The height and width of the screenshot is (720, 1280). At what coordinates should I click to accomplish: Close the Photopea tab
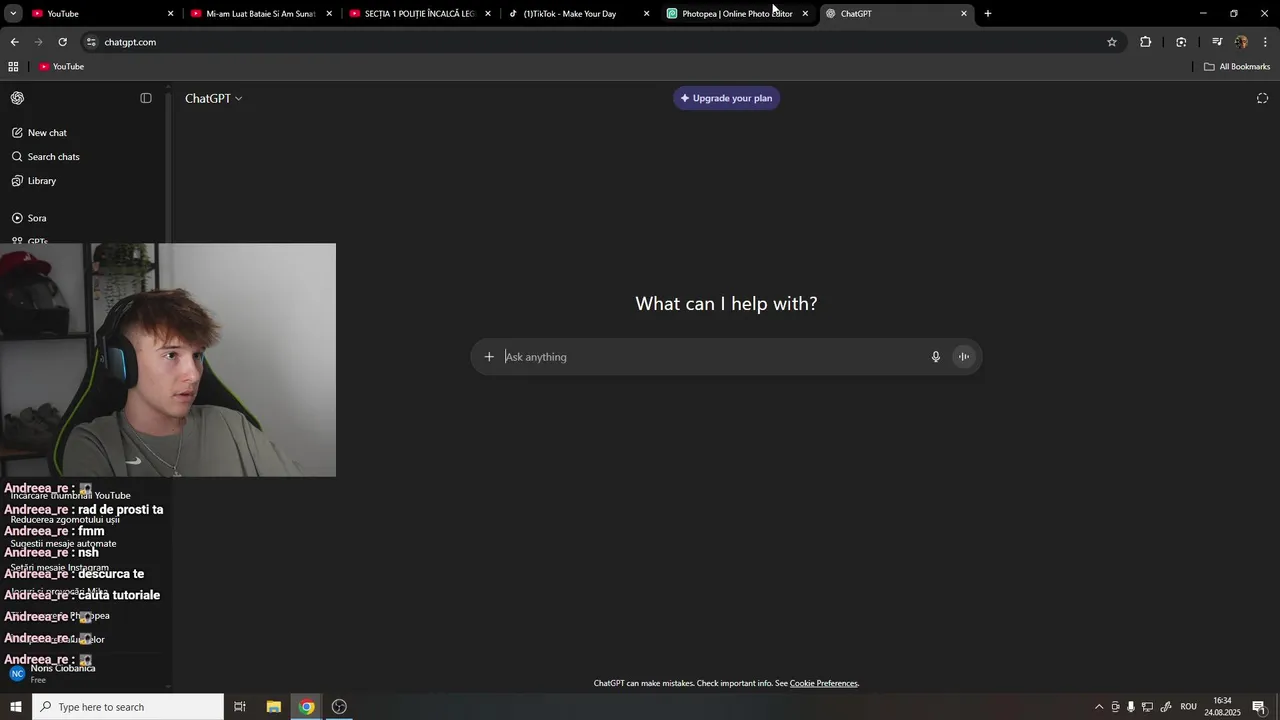[x=805, y=13]
